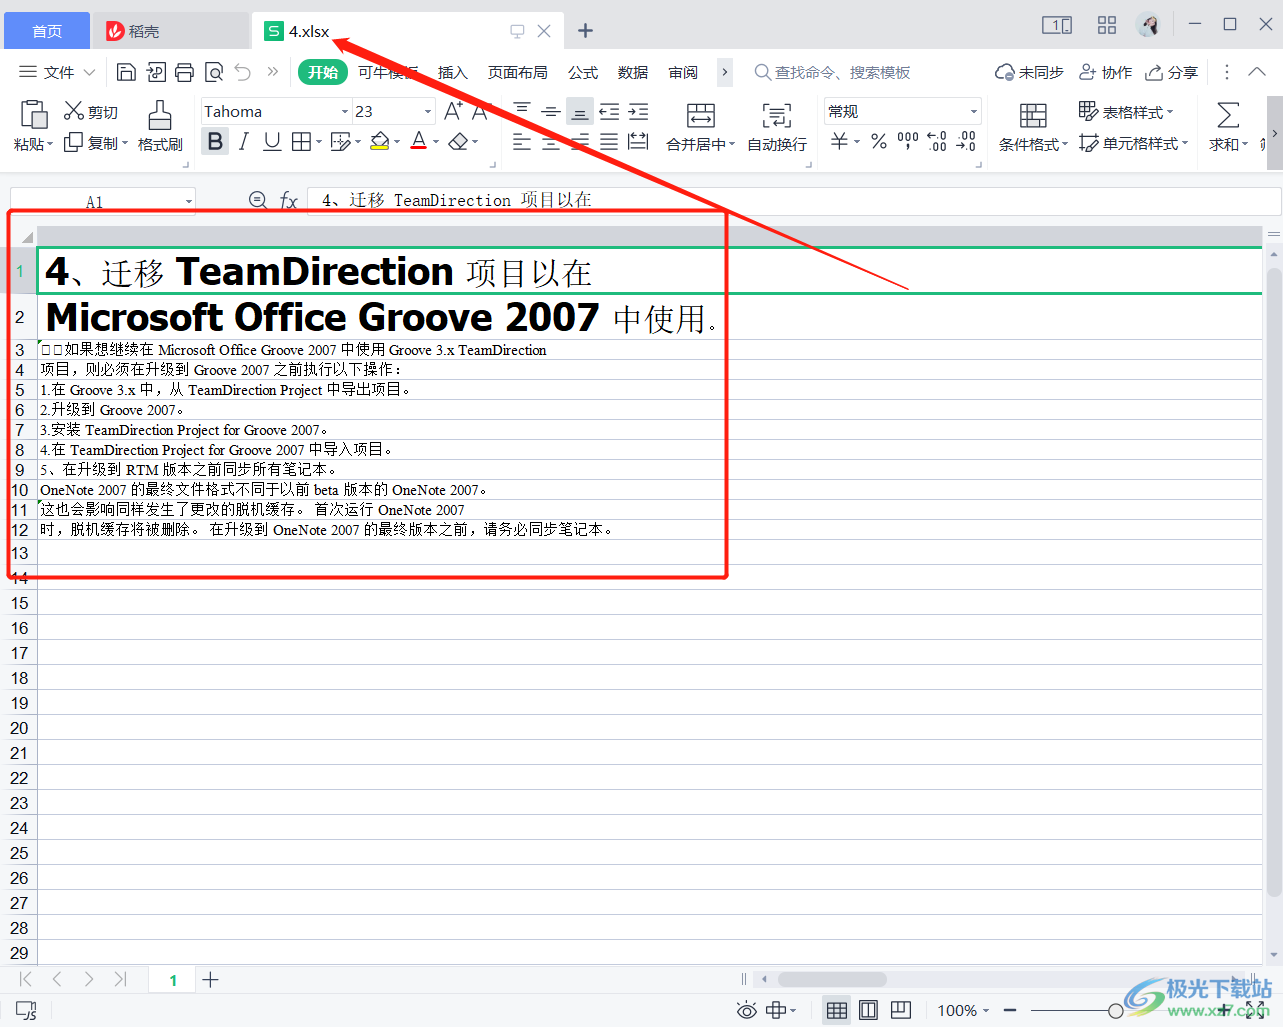
Task: Click the horizontal scrollbar thumb
Action: (x=832, y=980)
